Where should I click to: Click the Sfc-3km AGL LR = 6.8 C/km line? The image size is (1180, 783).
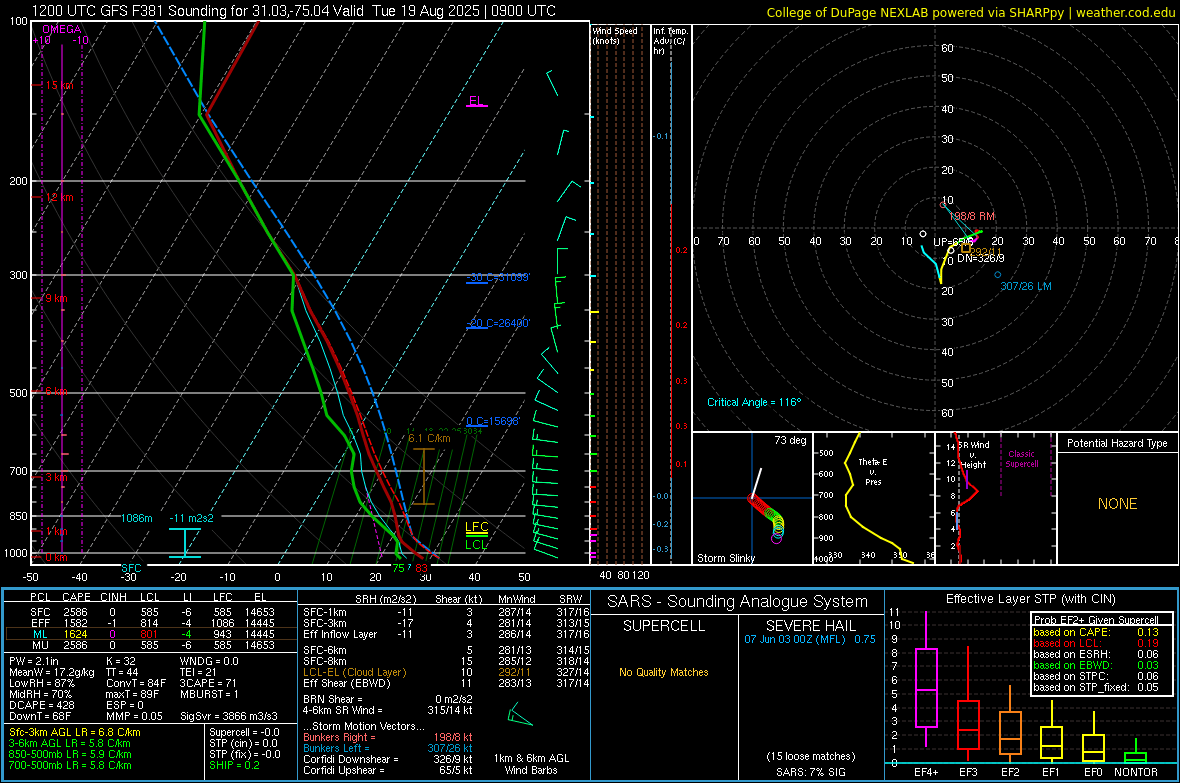point(75,732)
